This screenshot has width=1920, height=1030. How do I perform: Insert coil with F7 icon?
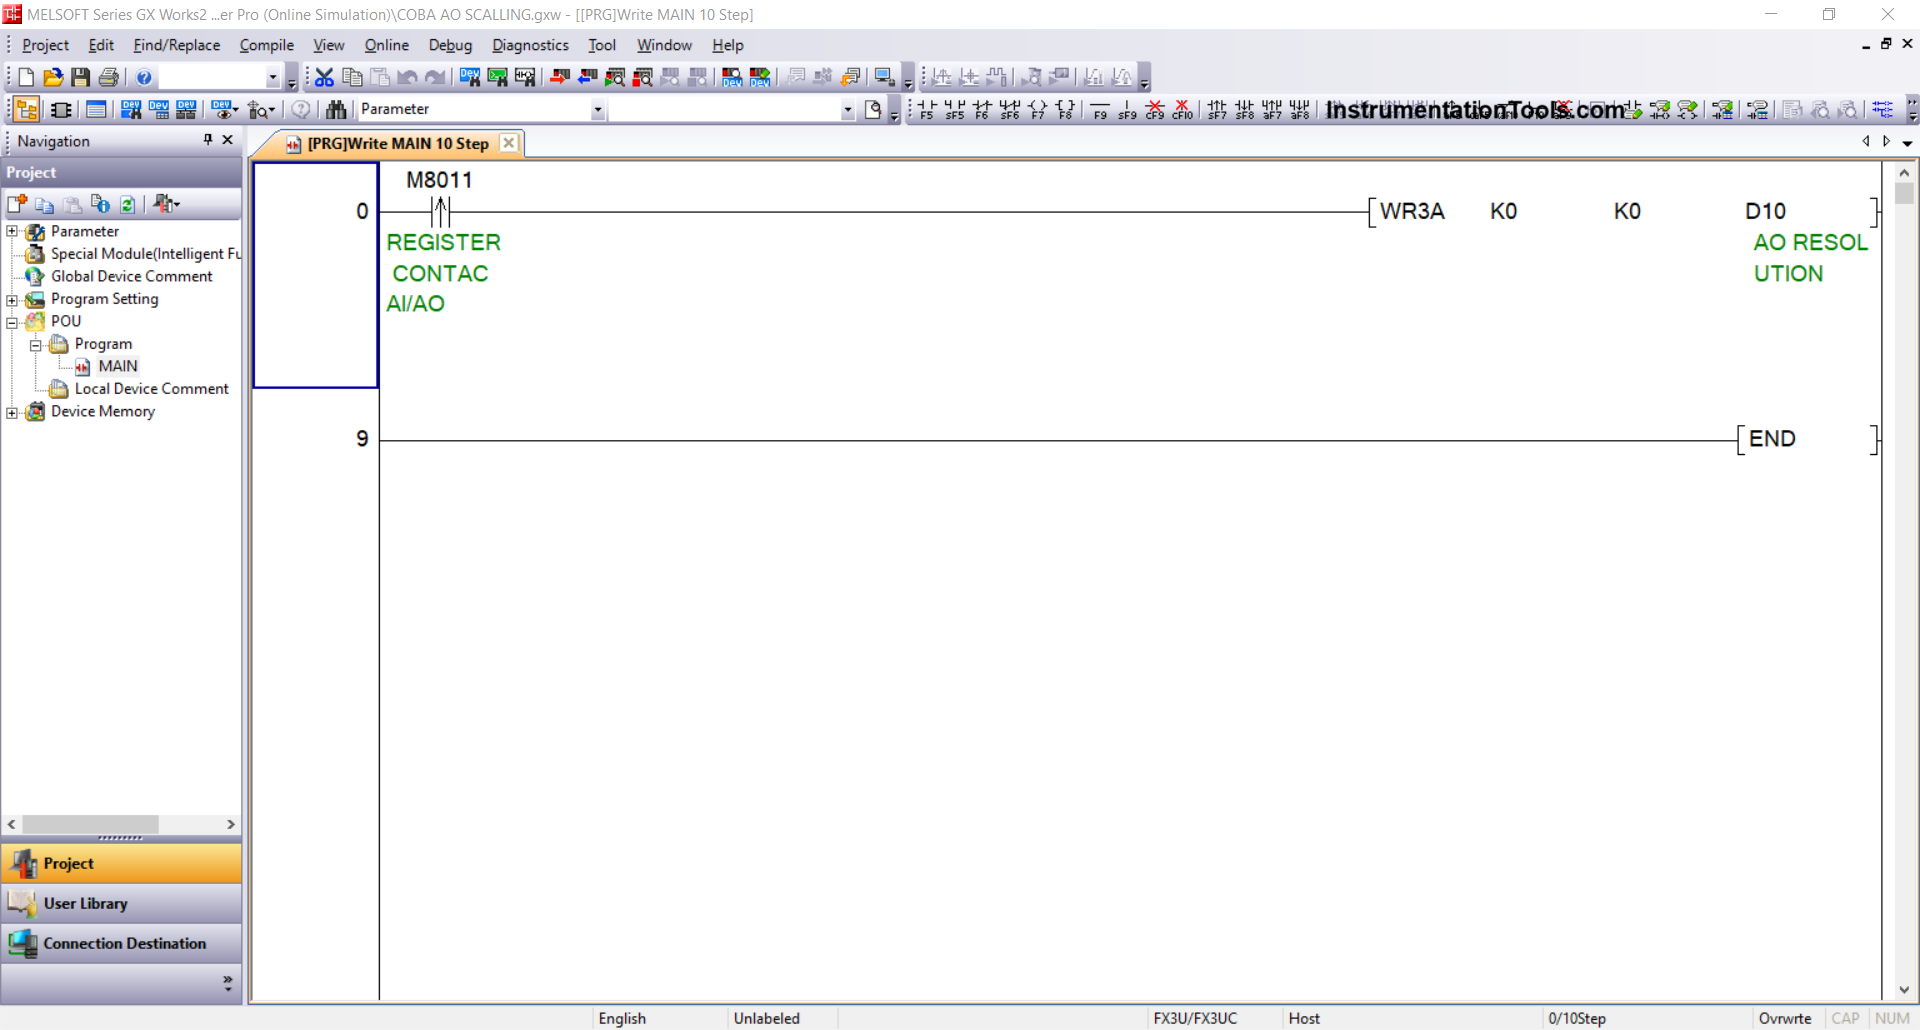pyautogui.click(x=1038, y=109)
